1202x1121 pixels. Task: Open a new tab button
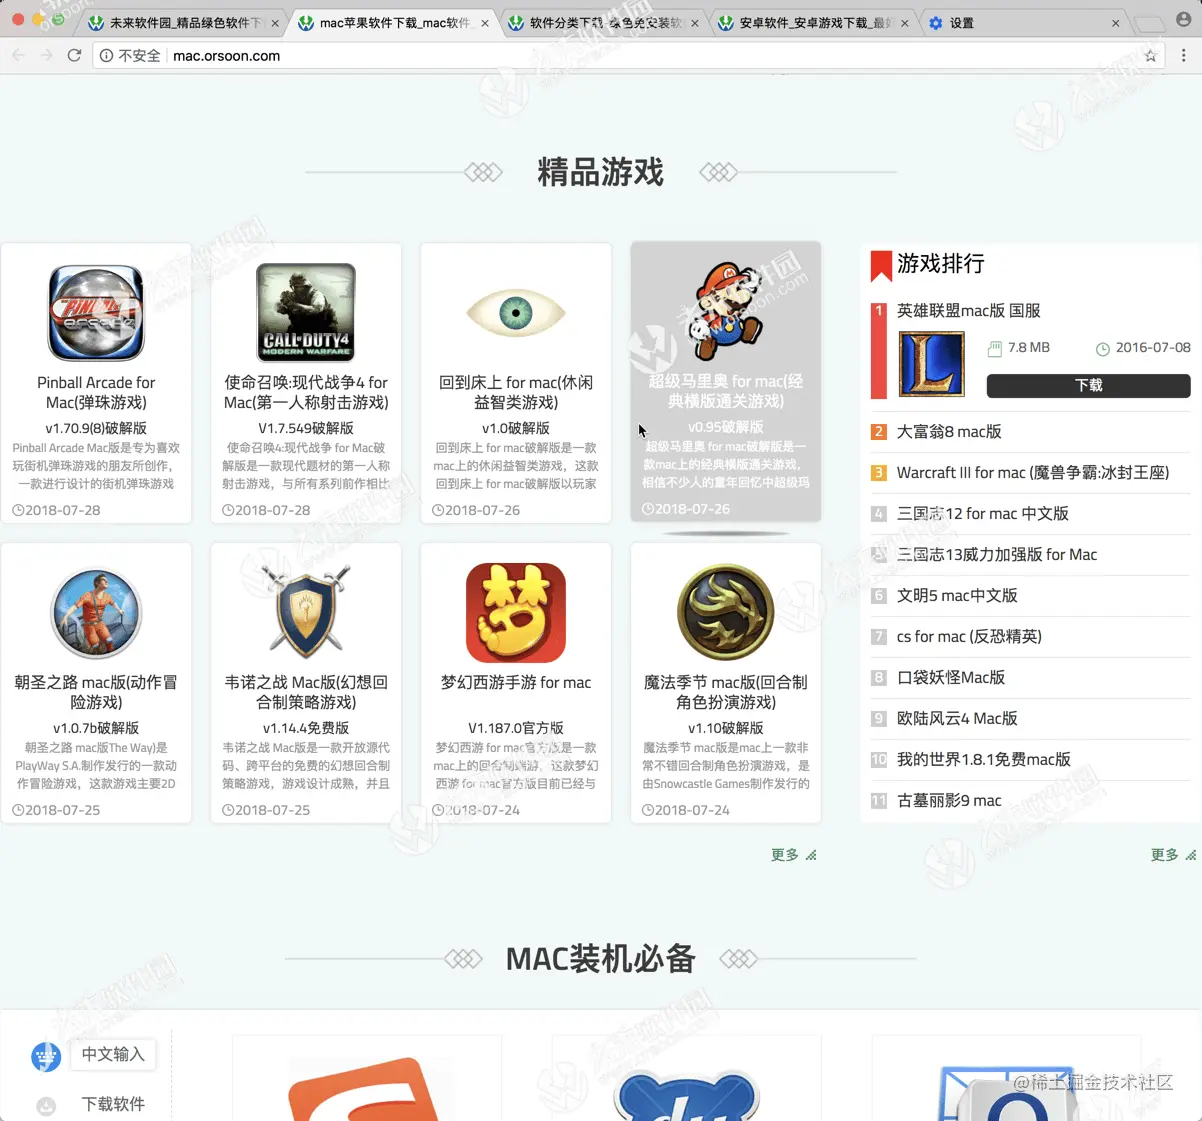tap(1150, 23)
